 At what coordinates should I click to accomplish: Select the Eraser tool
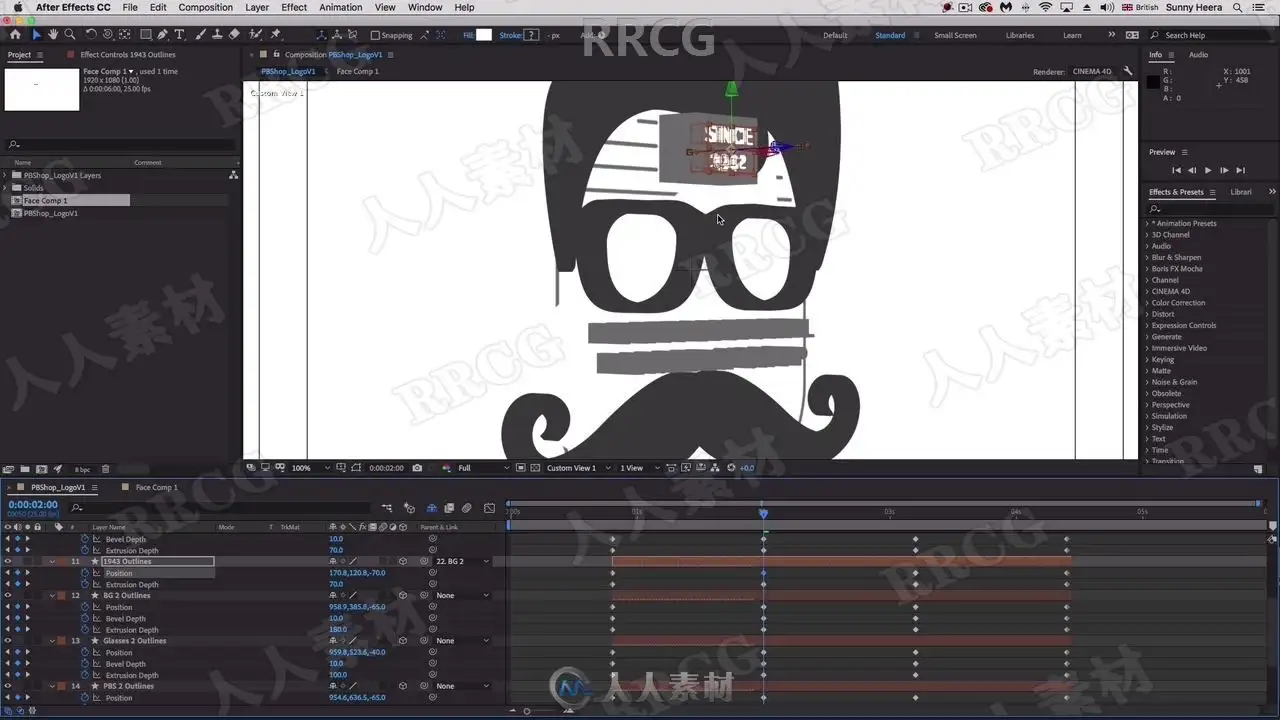234,35
